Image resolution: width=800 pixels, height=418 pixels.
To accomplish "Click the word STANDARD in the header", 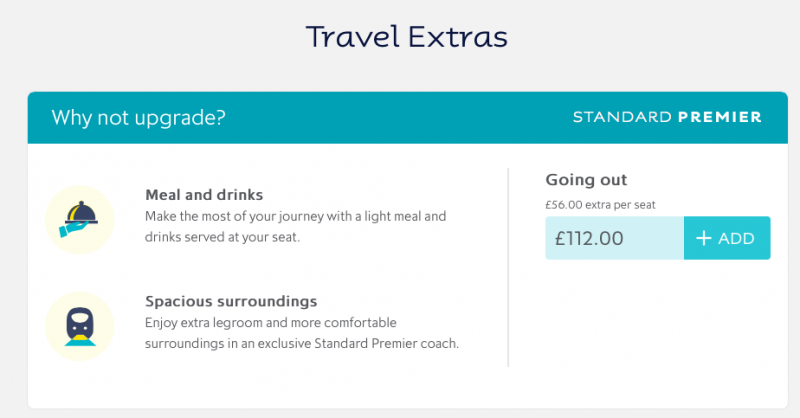I will point(622,117).
